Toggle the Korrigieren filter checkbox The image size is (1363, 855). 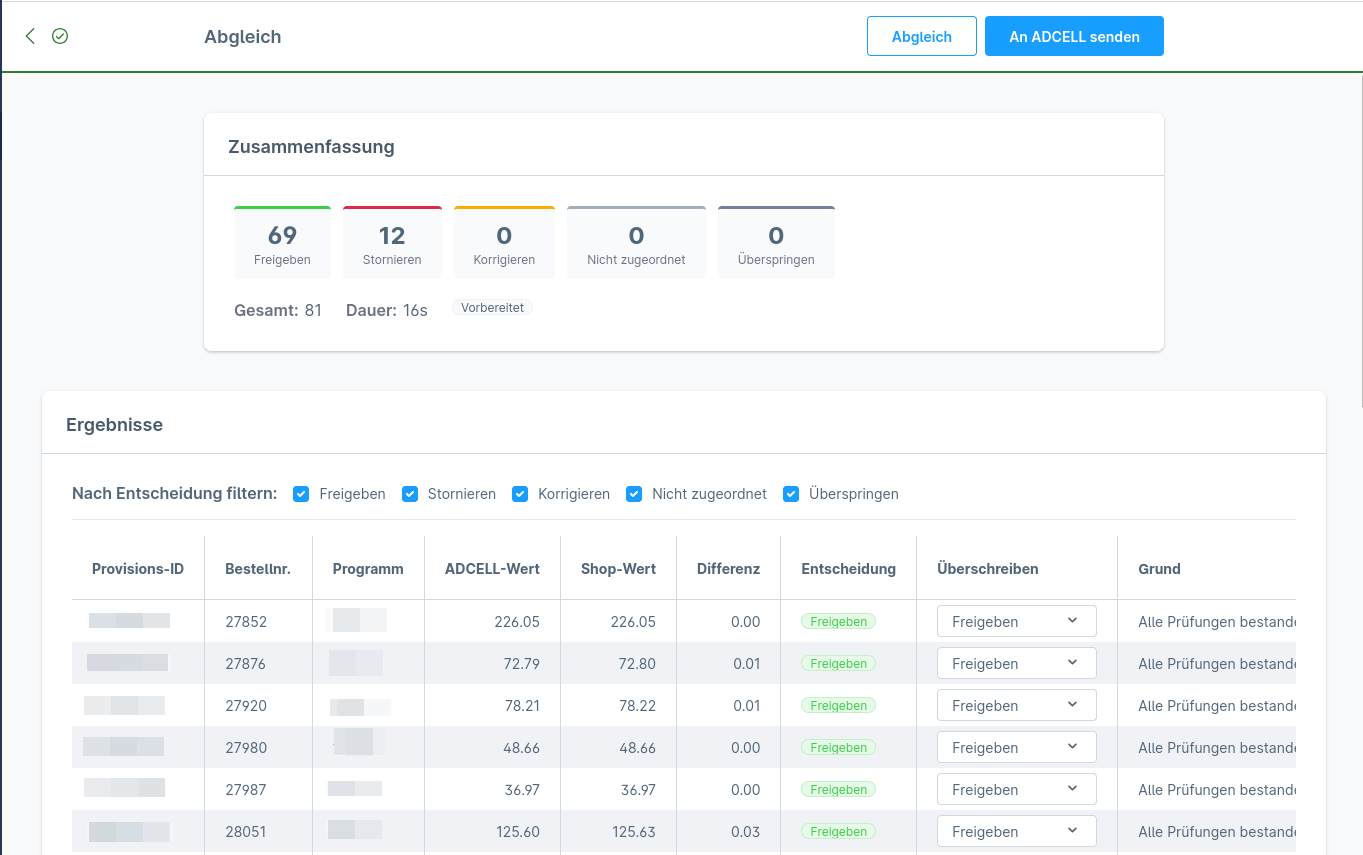(520, 494)
